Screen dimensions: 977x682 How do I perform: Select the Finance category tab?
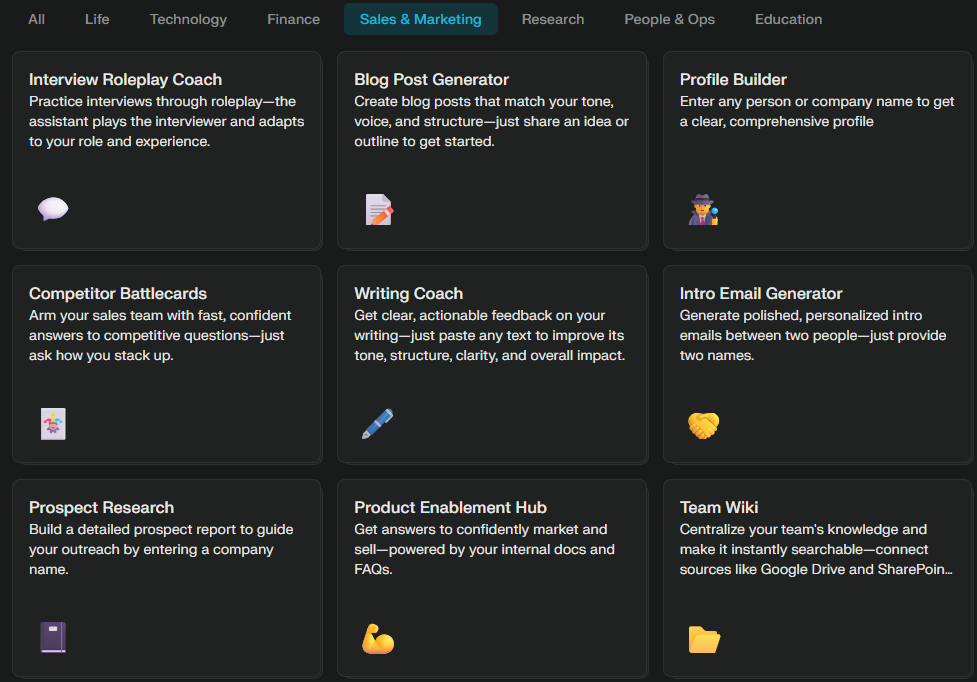pyautogui.click(x=293, y=19)
